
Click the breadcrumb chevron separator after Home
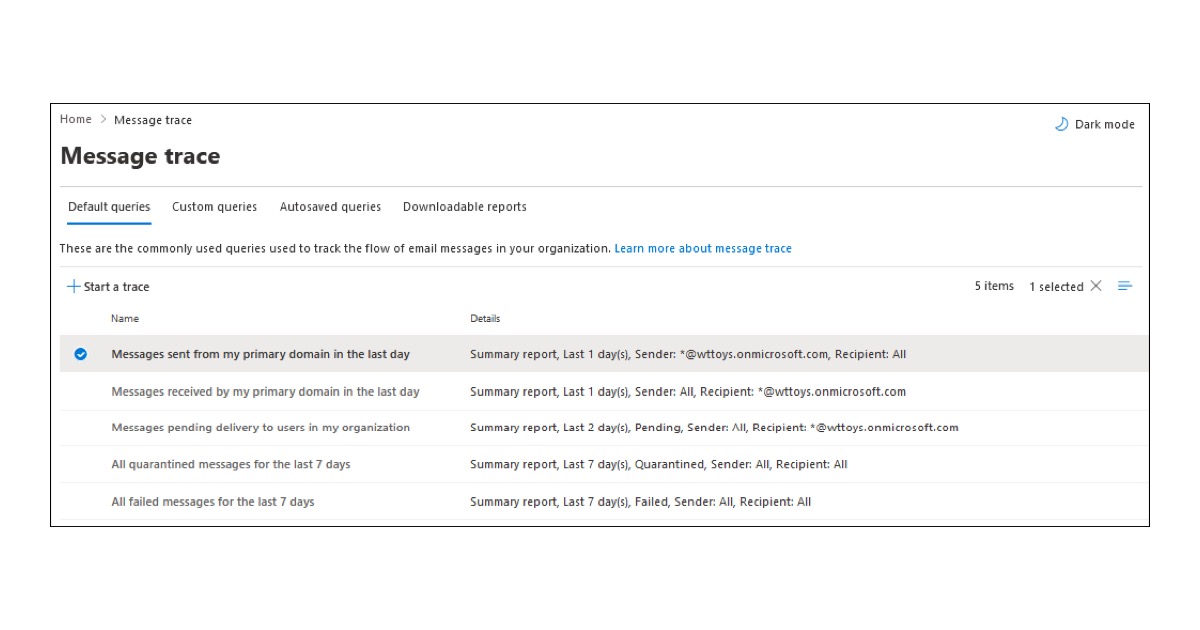(x=103, y=119)
